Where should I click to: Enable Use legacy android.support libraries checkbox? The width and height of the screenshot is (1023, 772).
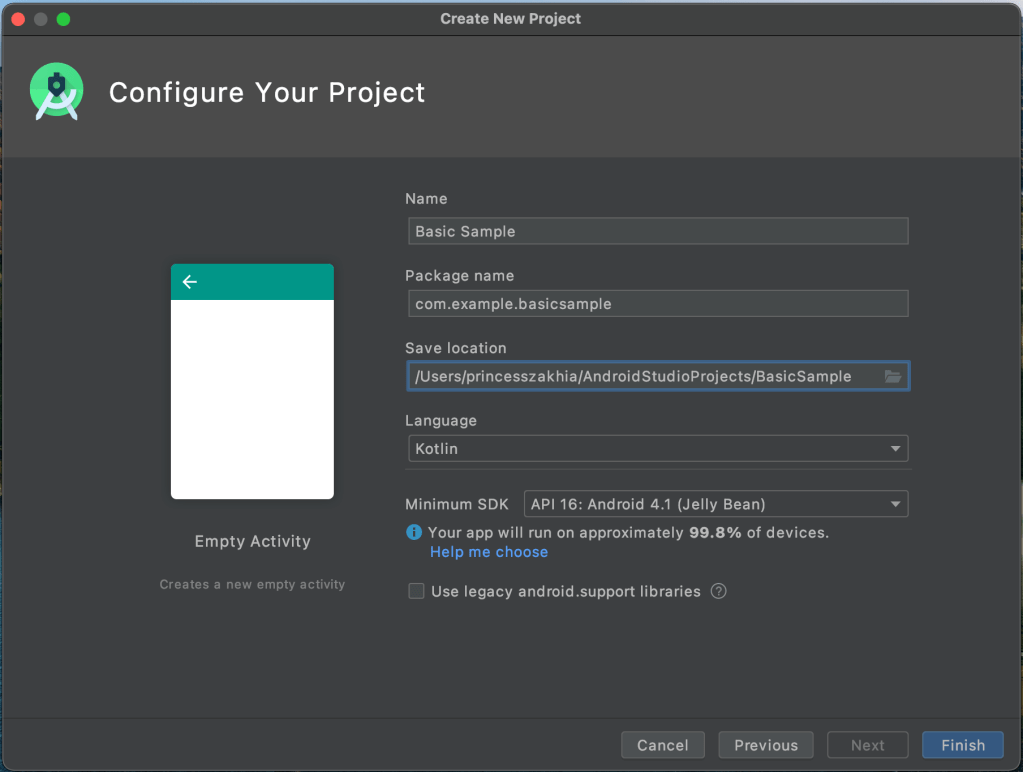[416, 592]
